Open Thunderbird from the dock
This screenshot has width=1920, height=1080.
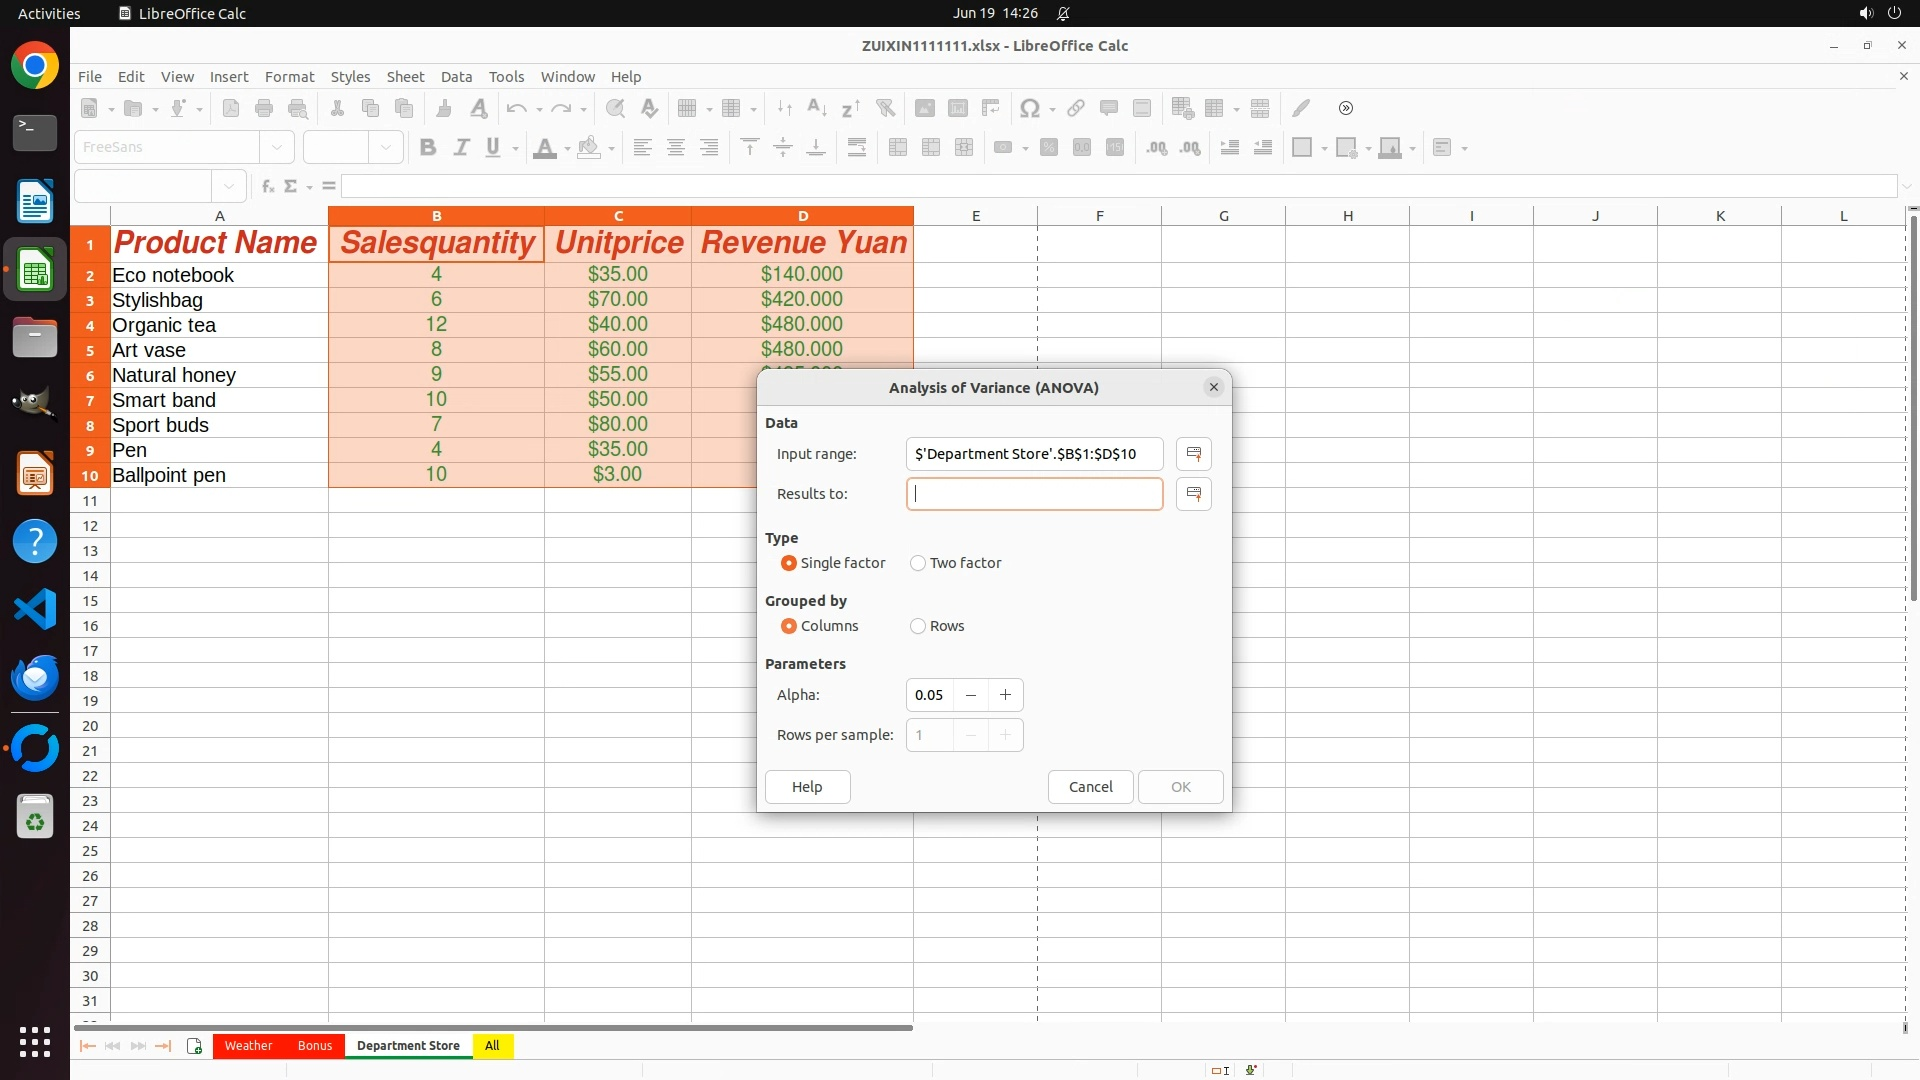pos(35,678)
